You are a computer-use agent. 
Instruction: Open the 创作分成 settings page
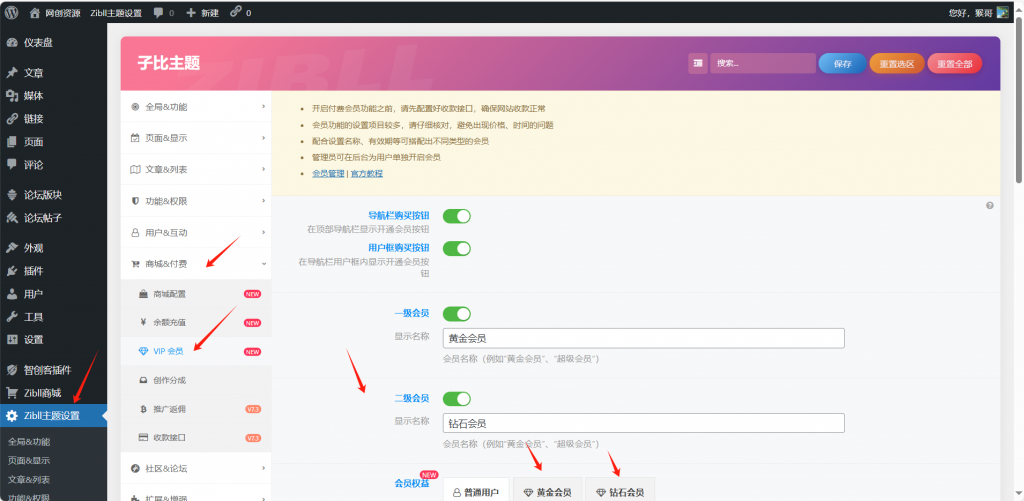click(x=196, y=380)
